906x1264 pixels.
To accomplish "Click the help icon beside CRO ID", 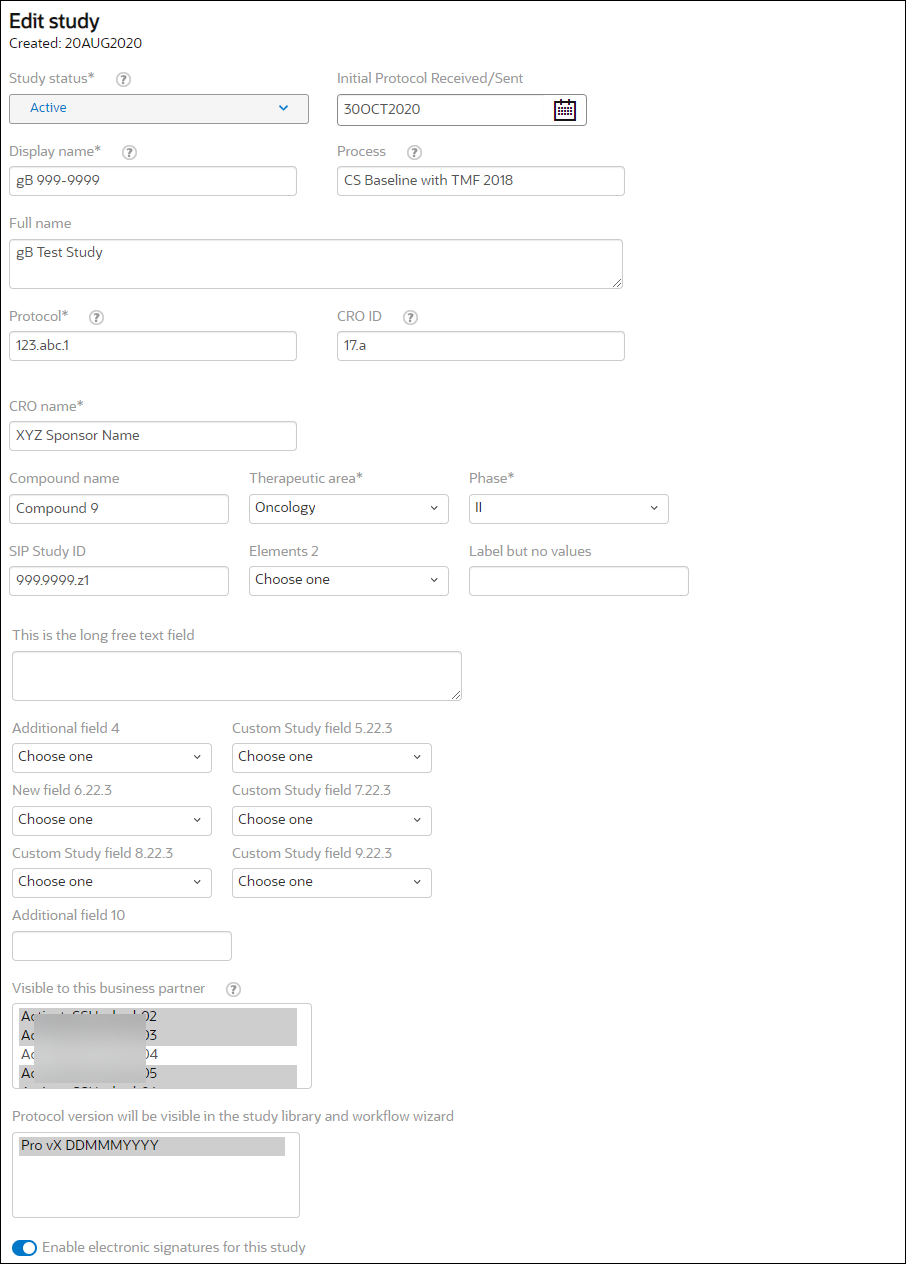I will tap(410, 317).
